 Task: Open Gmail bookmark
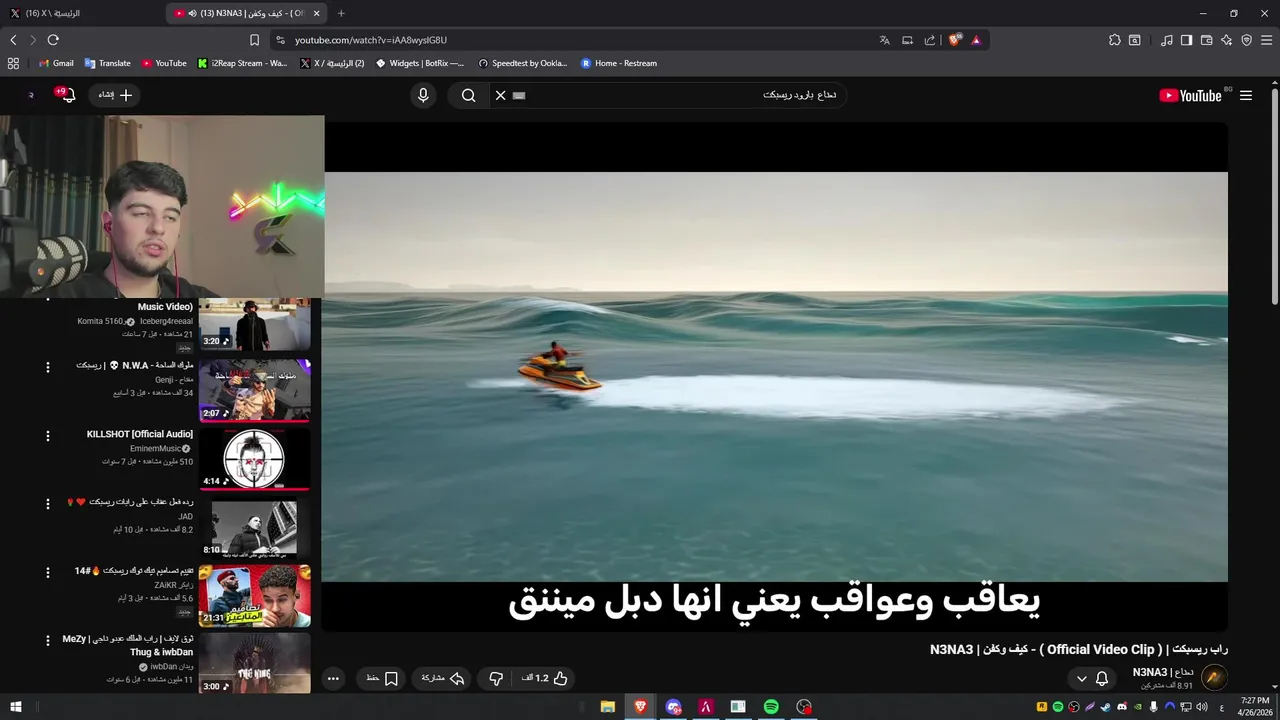56,63
